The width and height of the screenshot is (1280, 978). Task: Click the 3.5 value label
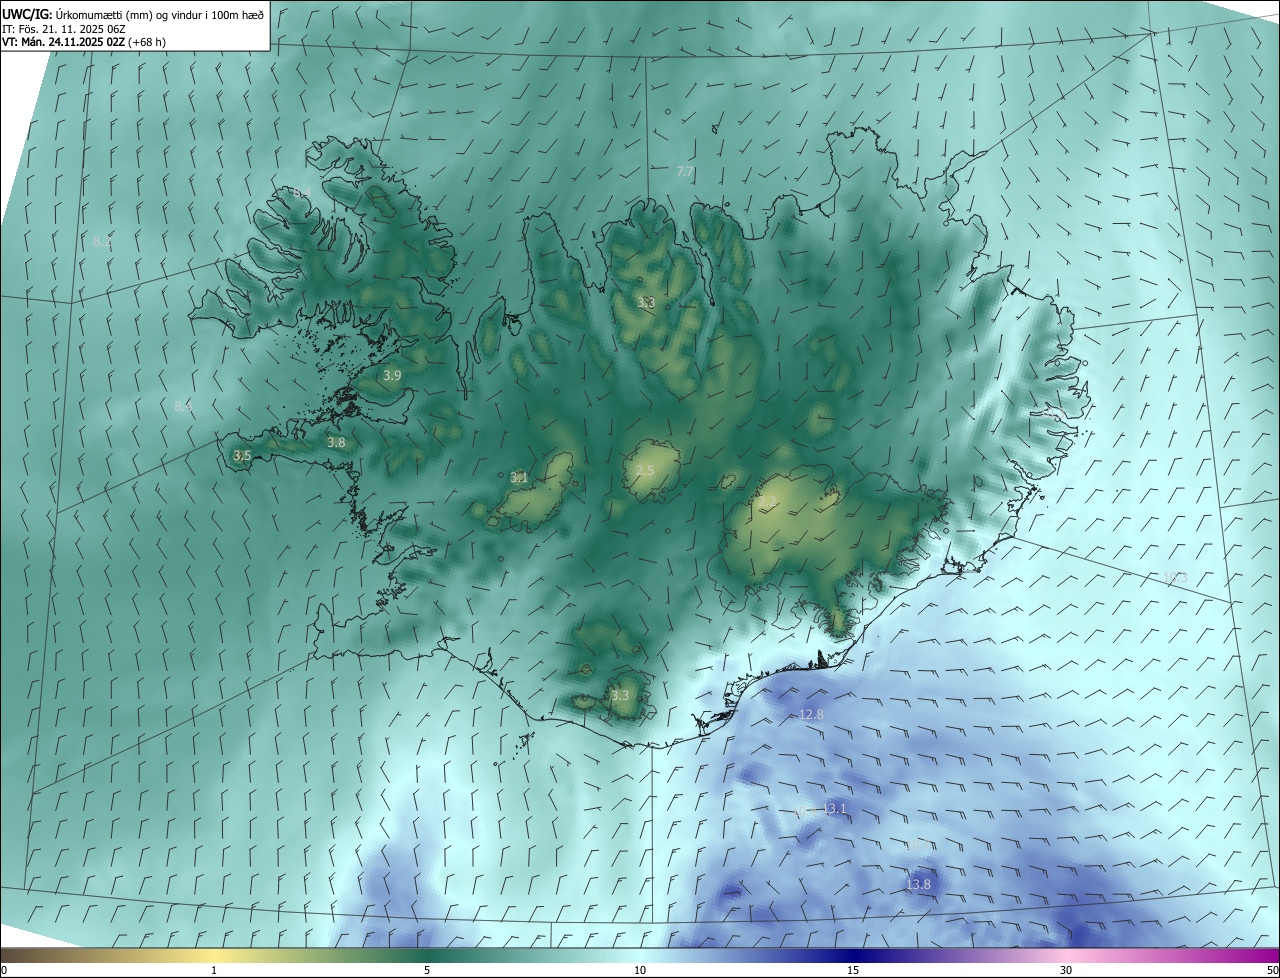(x=242, y=455)
